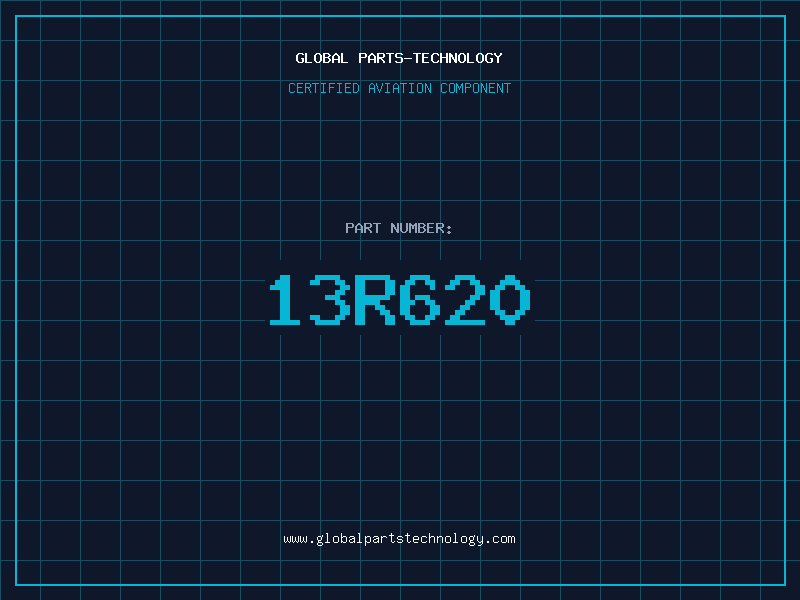Select the part number 13R620

(400, 300)
